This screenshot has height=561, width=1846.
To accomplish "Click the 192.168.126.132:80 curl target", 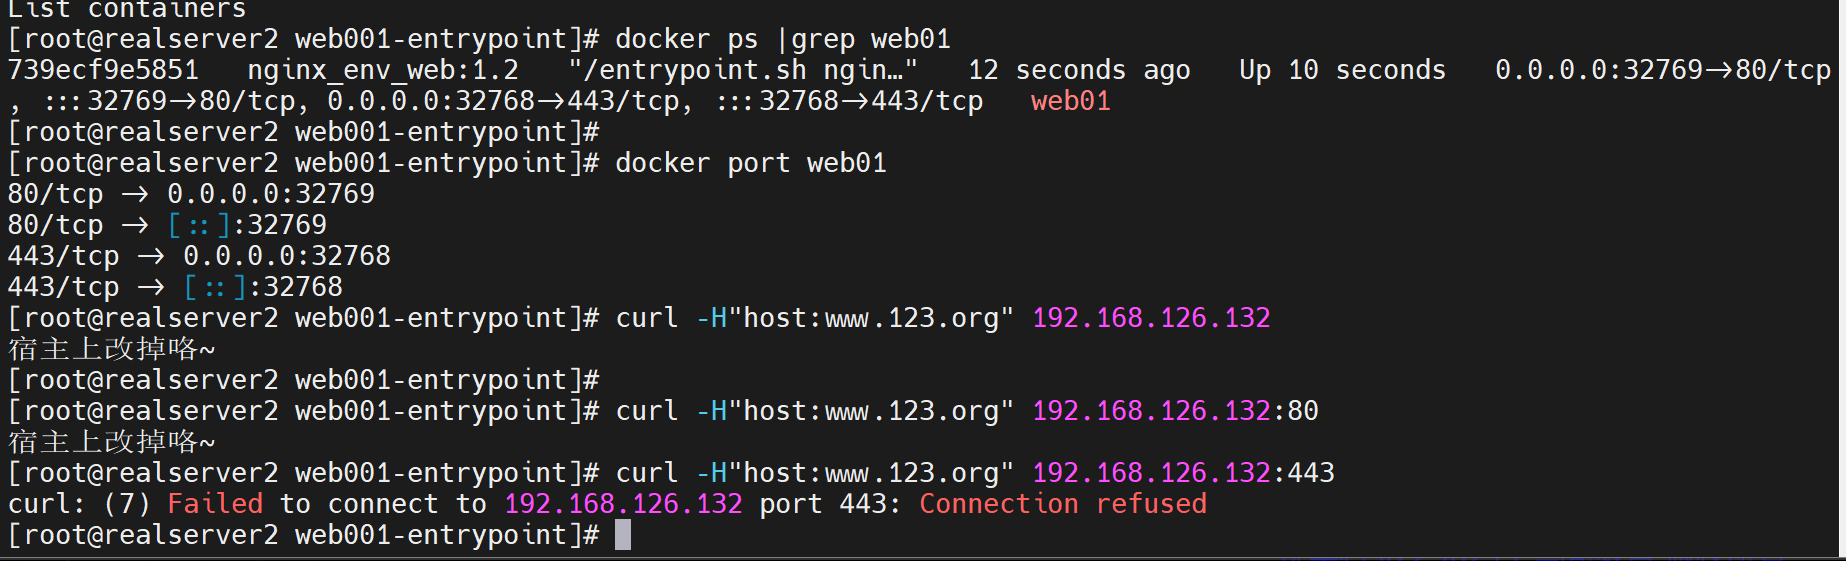I will pos(1175,411).
